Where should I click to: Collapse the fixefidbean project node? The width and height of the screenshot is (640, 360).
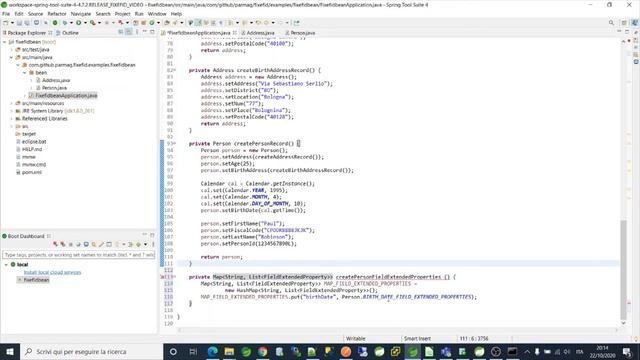pyautogui.click(x=4, y=42)
